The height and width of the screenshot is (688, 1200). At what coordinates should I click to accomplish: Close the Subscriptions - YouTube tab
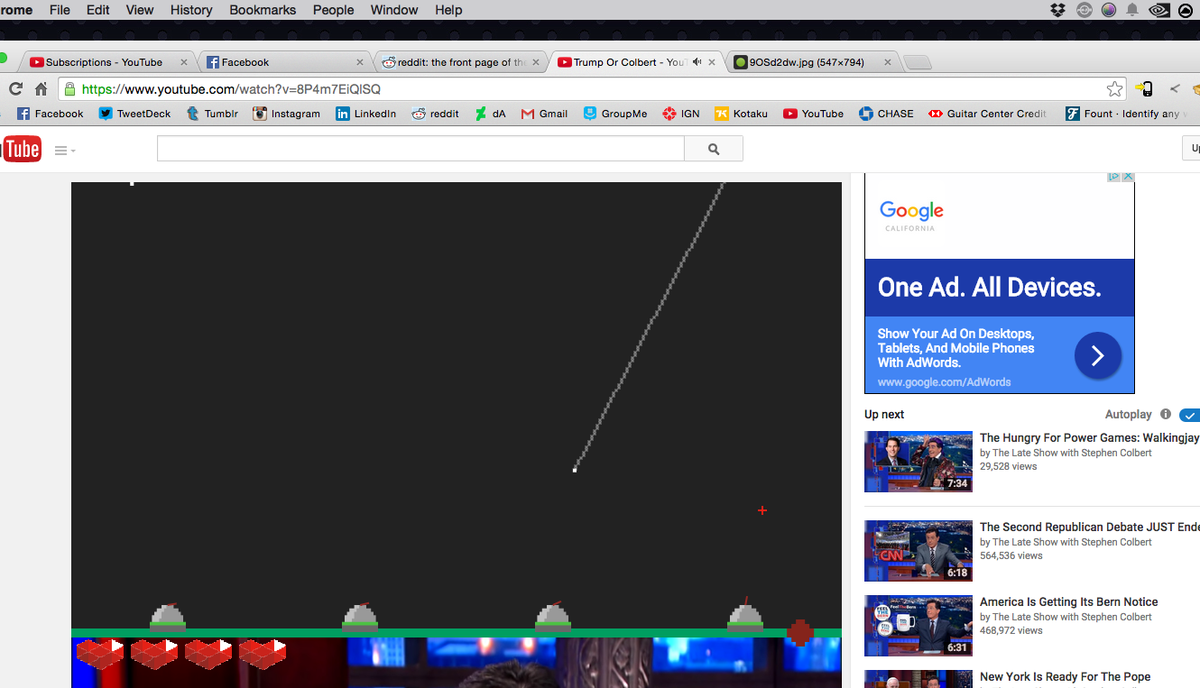point(184,62)
